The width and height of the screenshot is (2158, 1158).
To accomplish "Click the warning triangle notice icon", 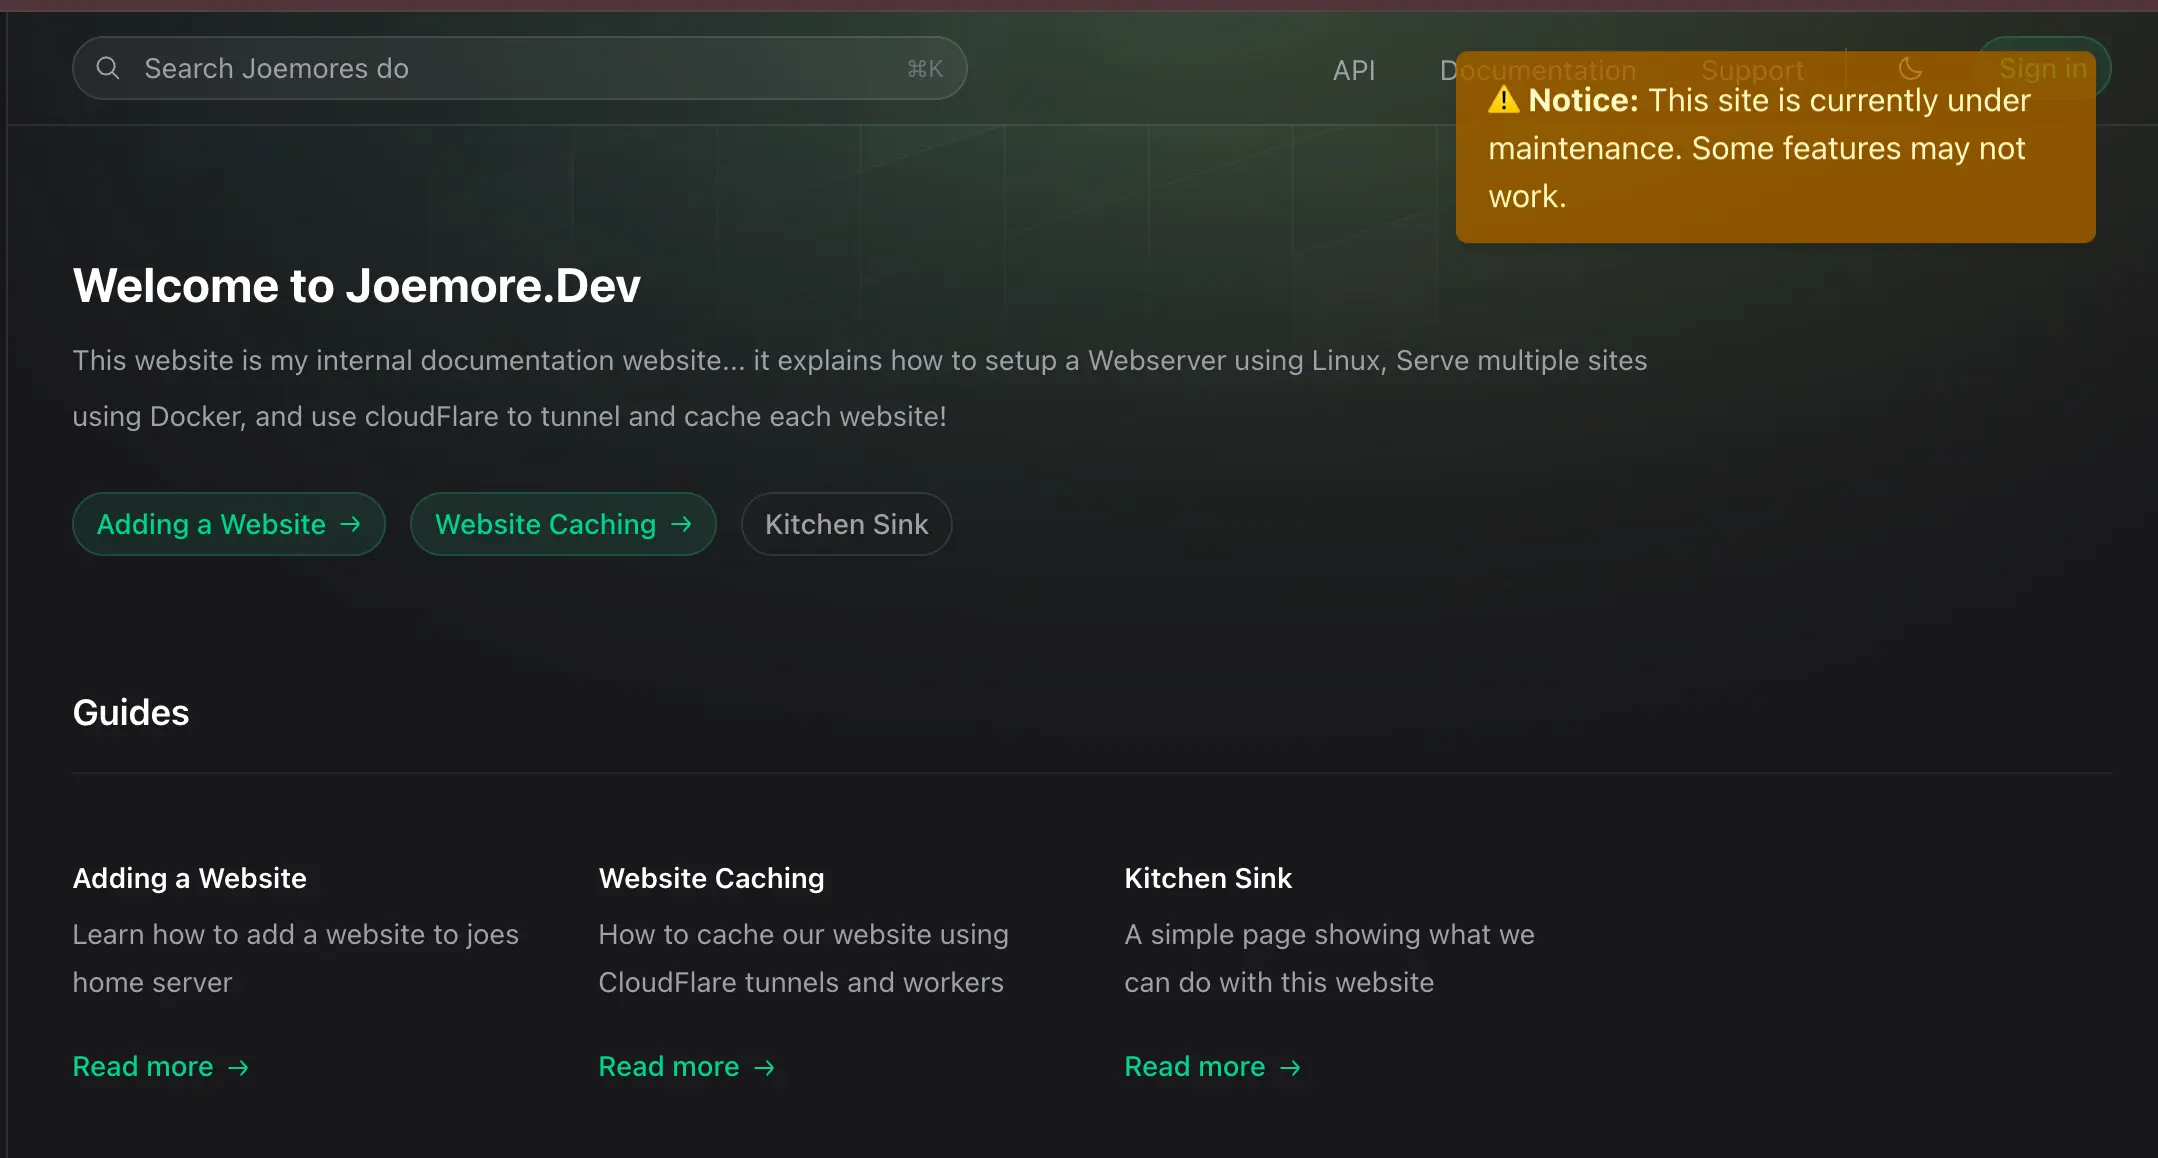I will coord(1503,100).
